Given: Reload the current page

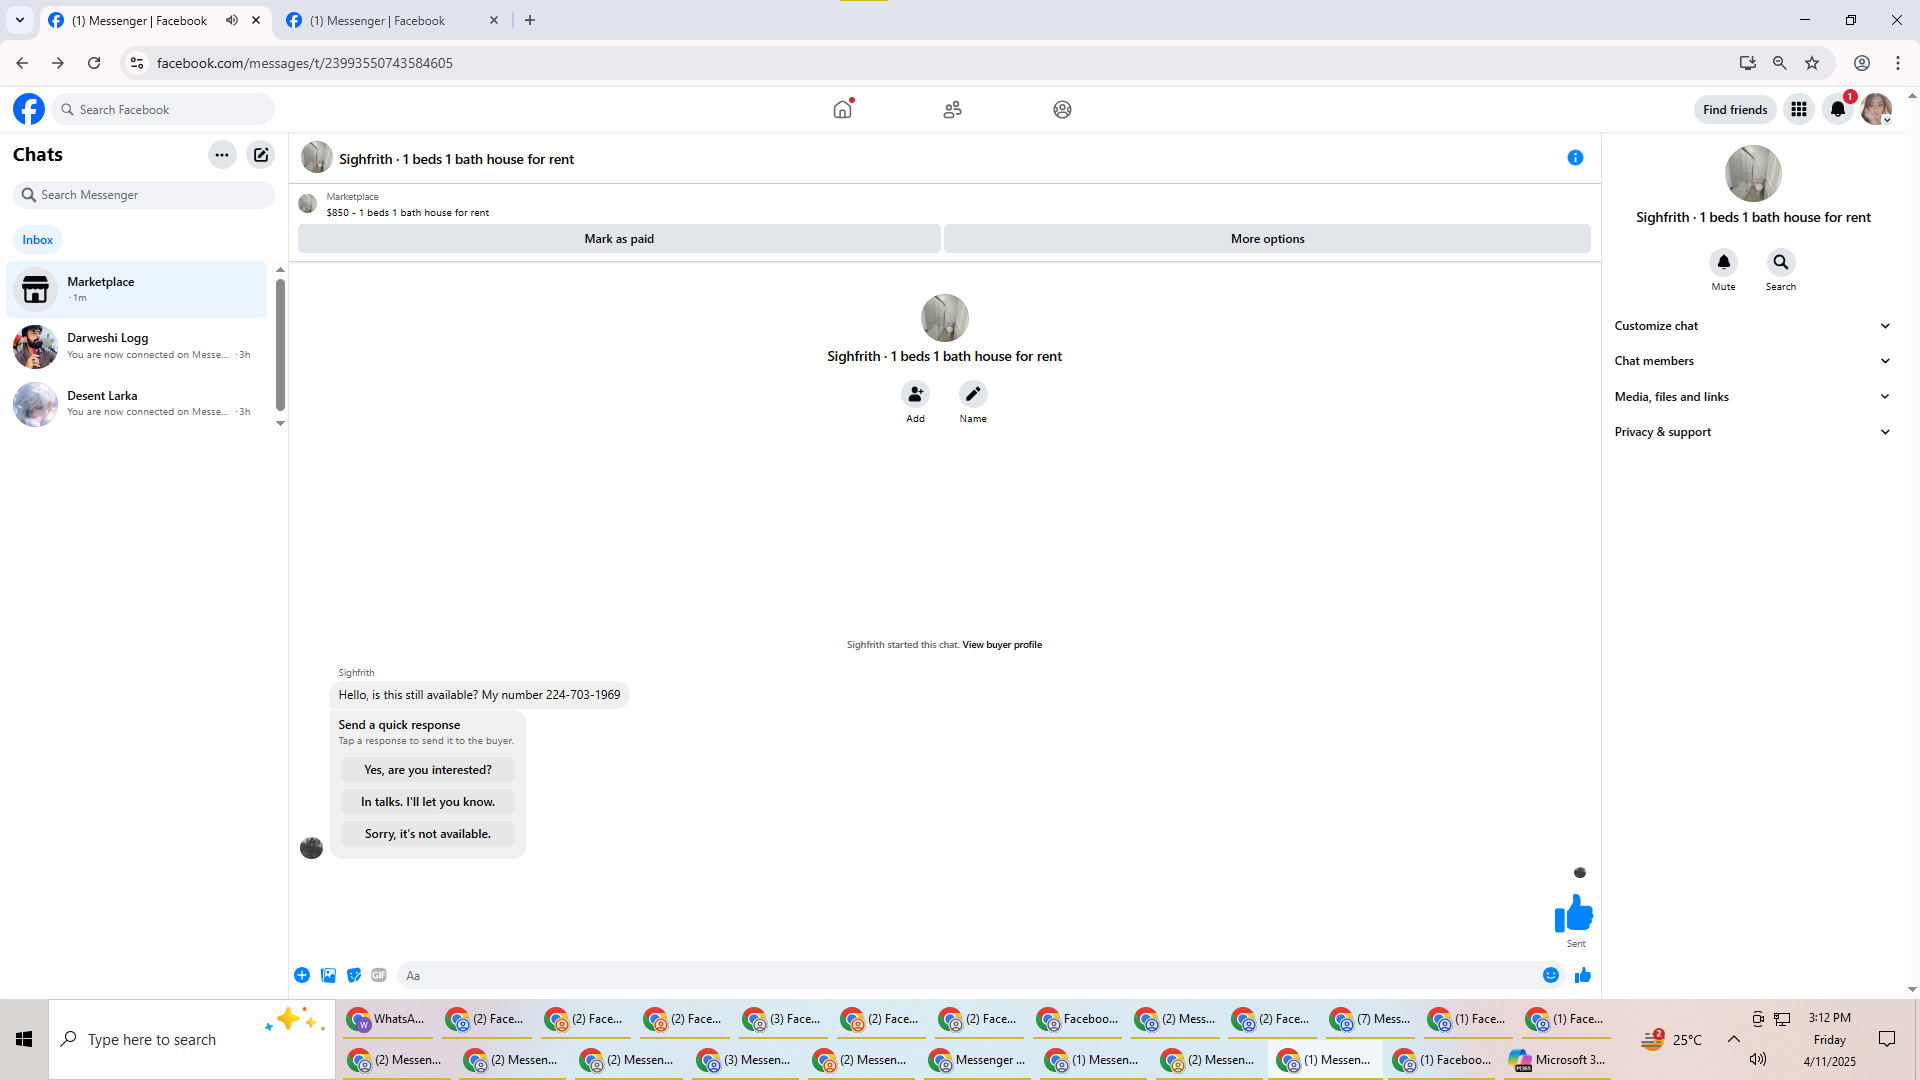Looking at the screenshot, I should (x=94, y=63).
